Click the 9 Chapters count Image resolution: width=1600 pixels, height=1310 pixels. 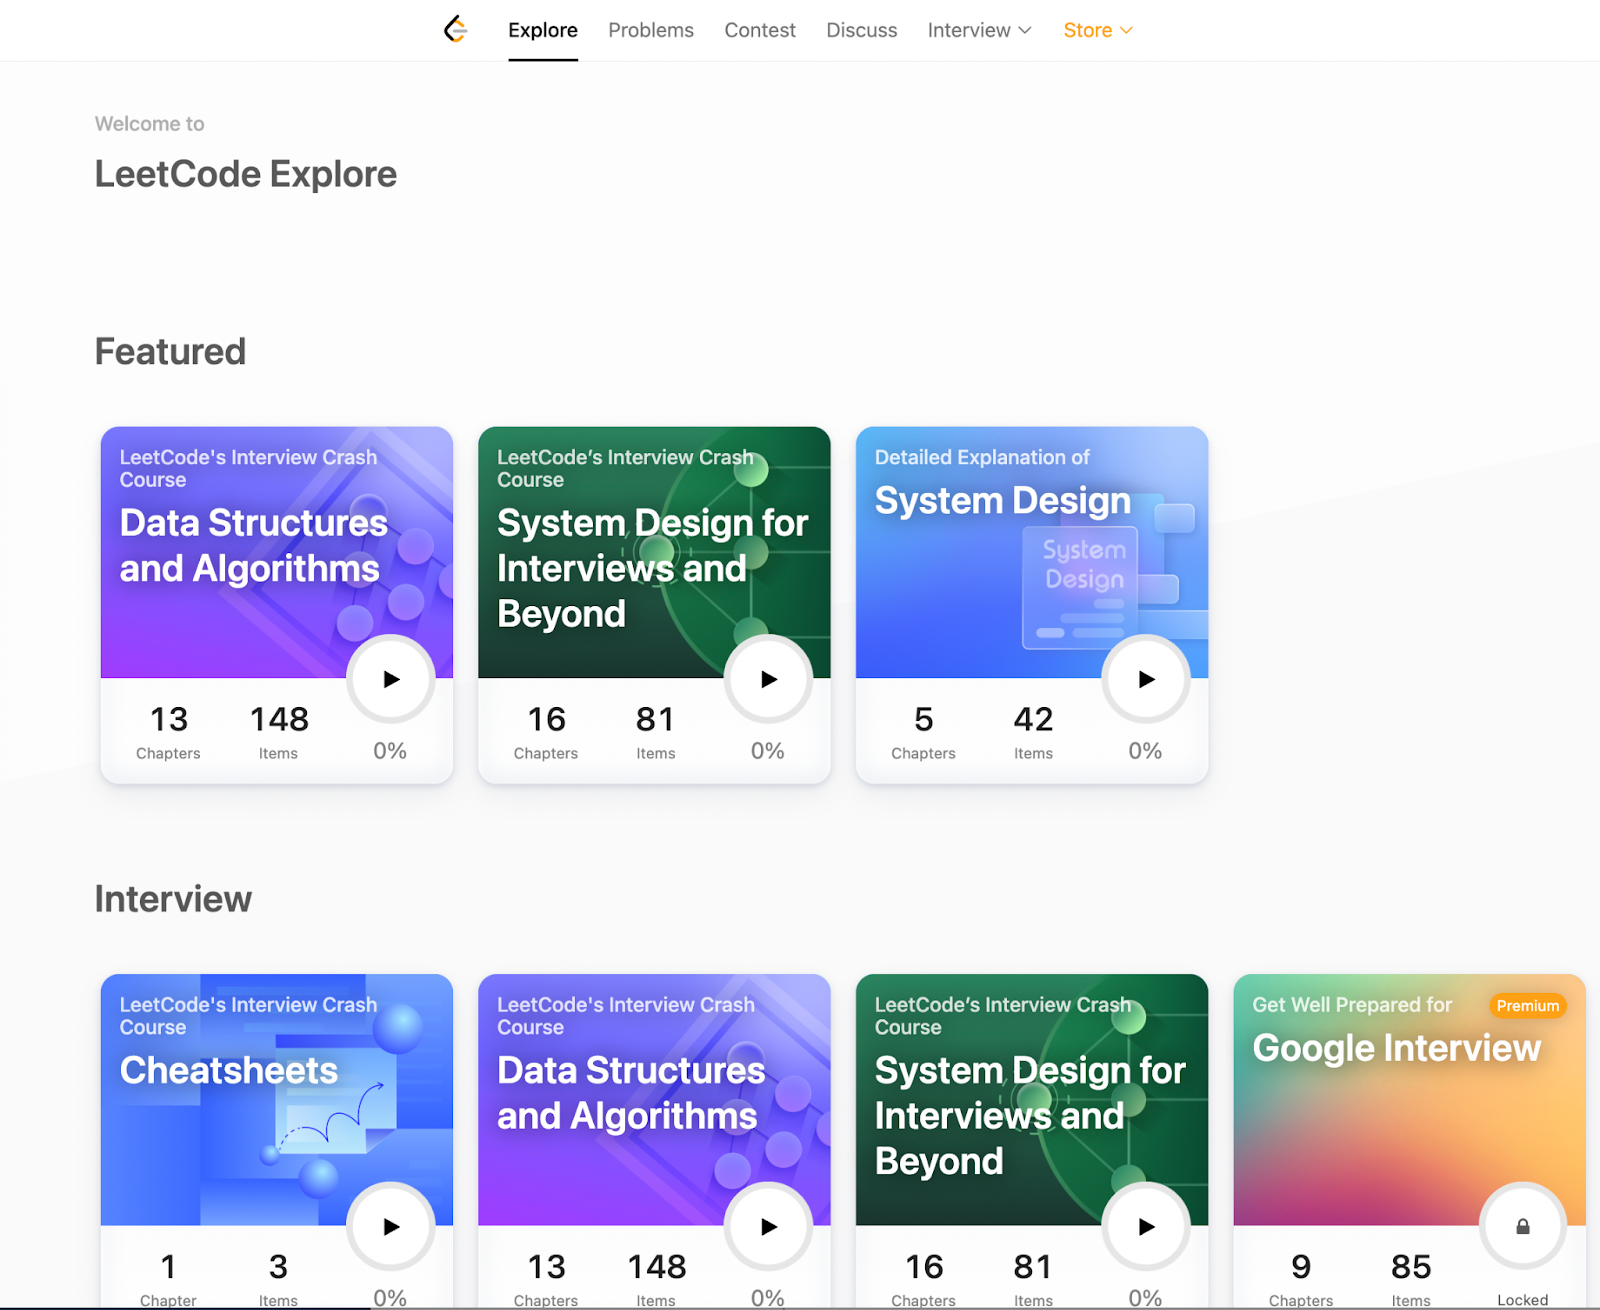(x=1301, y=1279)
